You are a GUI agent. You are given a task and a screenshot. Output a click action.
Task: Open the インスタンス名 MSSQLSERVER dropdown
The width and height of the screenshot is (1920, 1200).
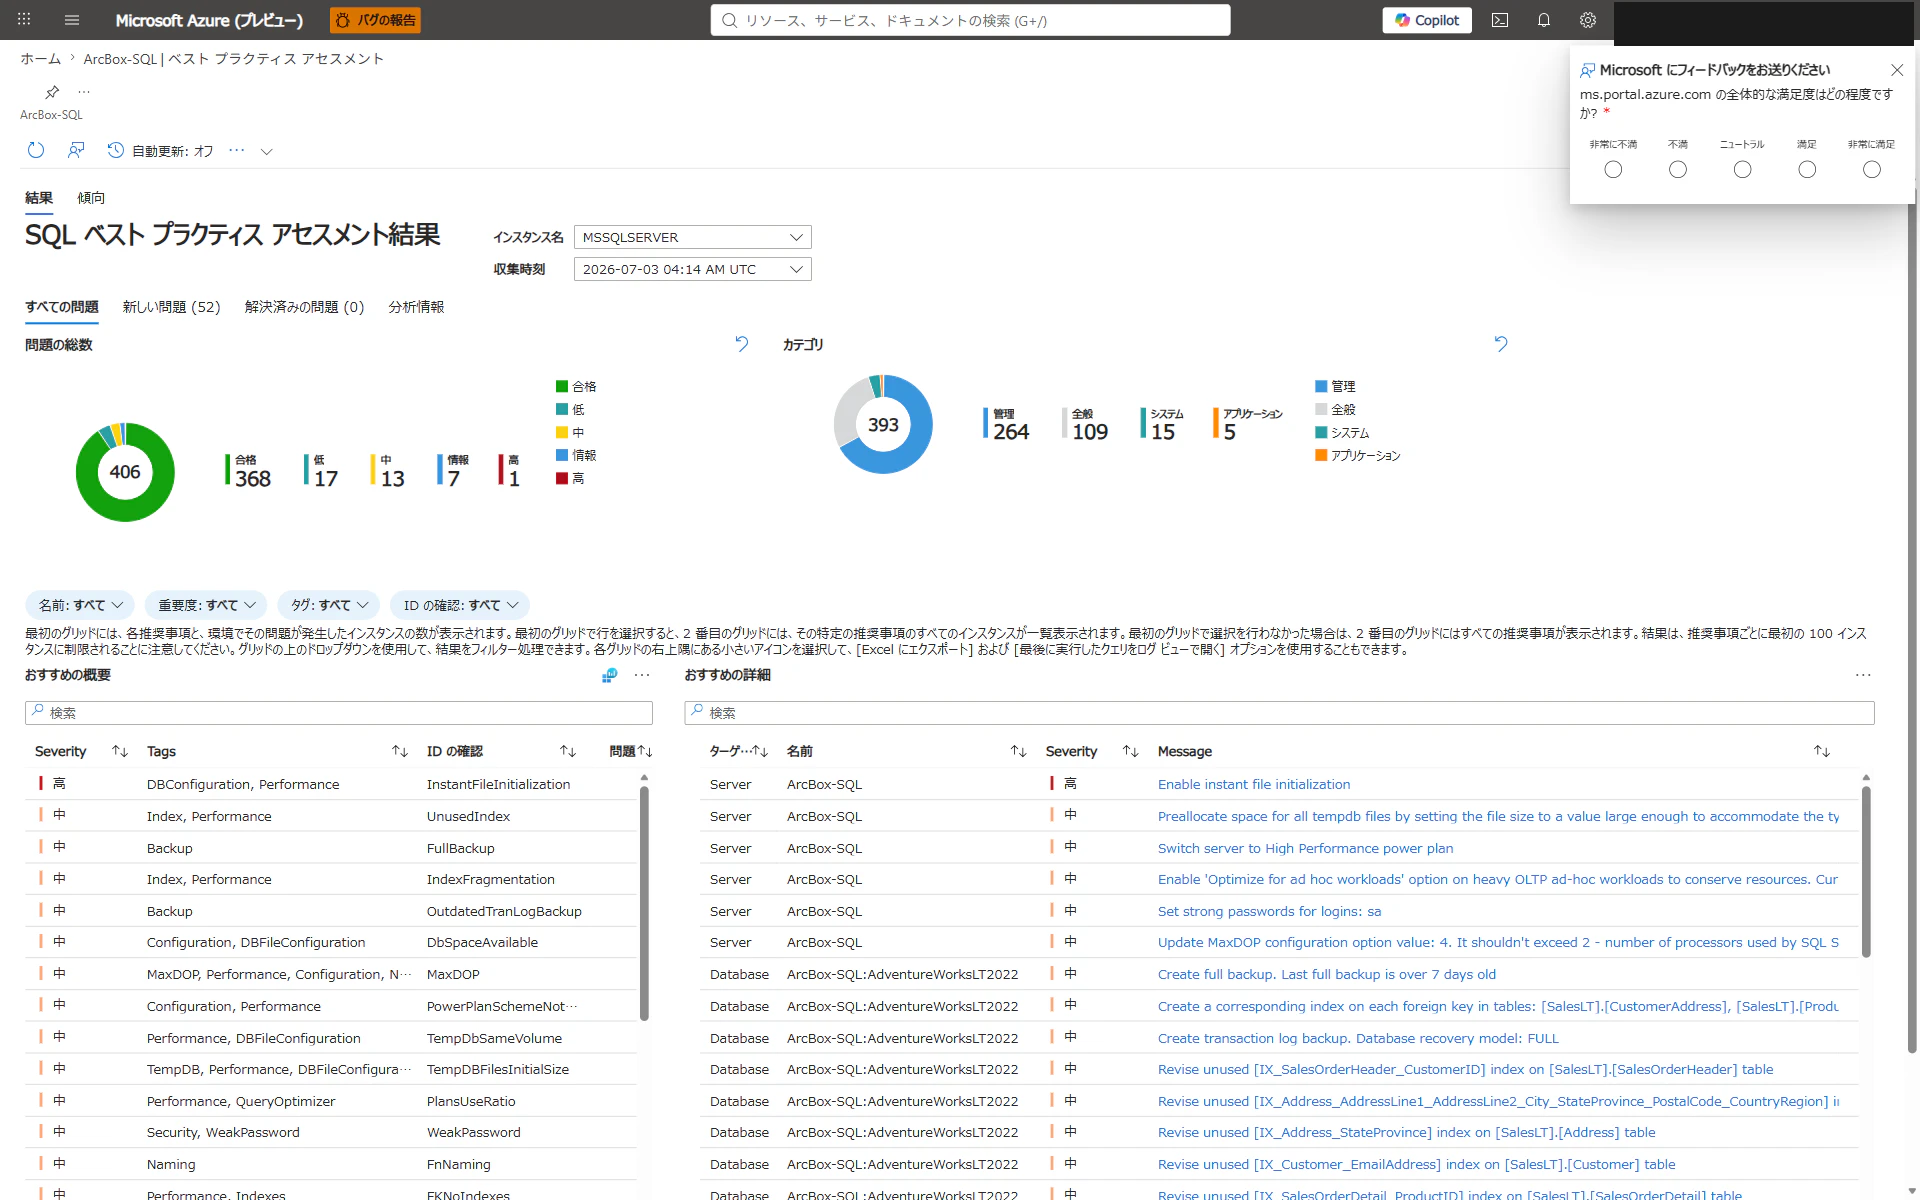(x=692, y=237)
